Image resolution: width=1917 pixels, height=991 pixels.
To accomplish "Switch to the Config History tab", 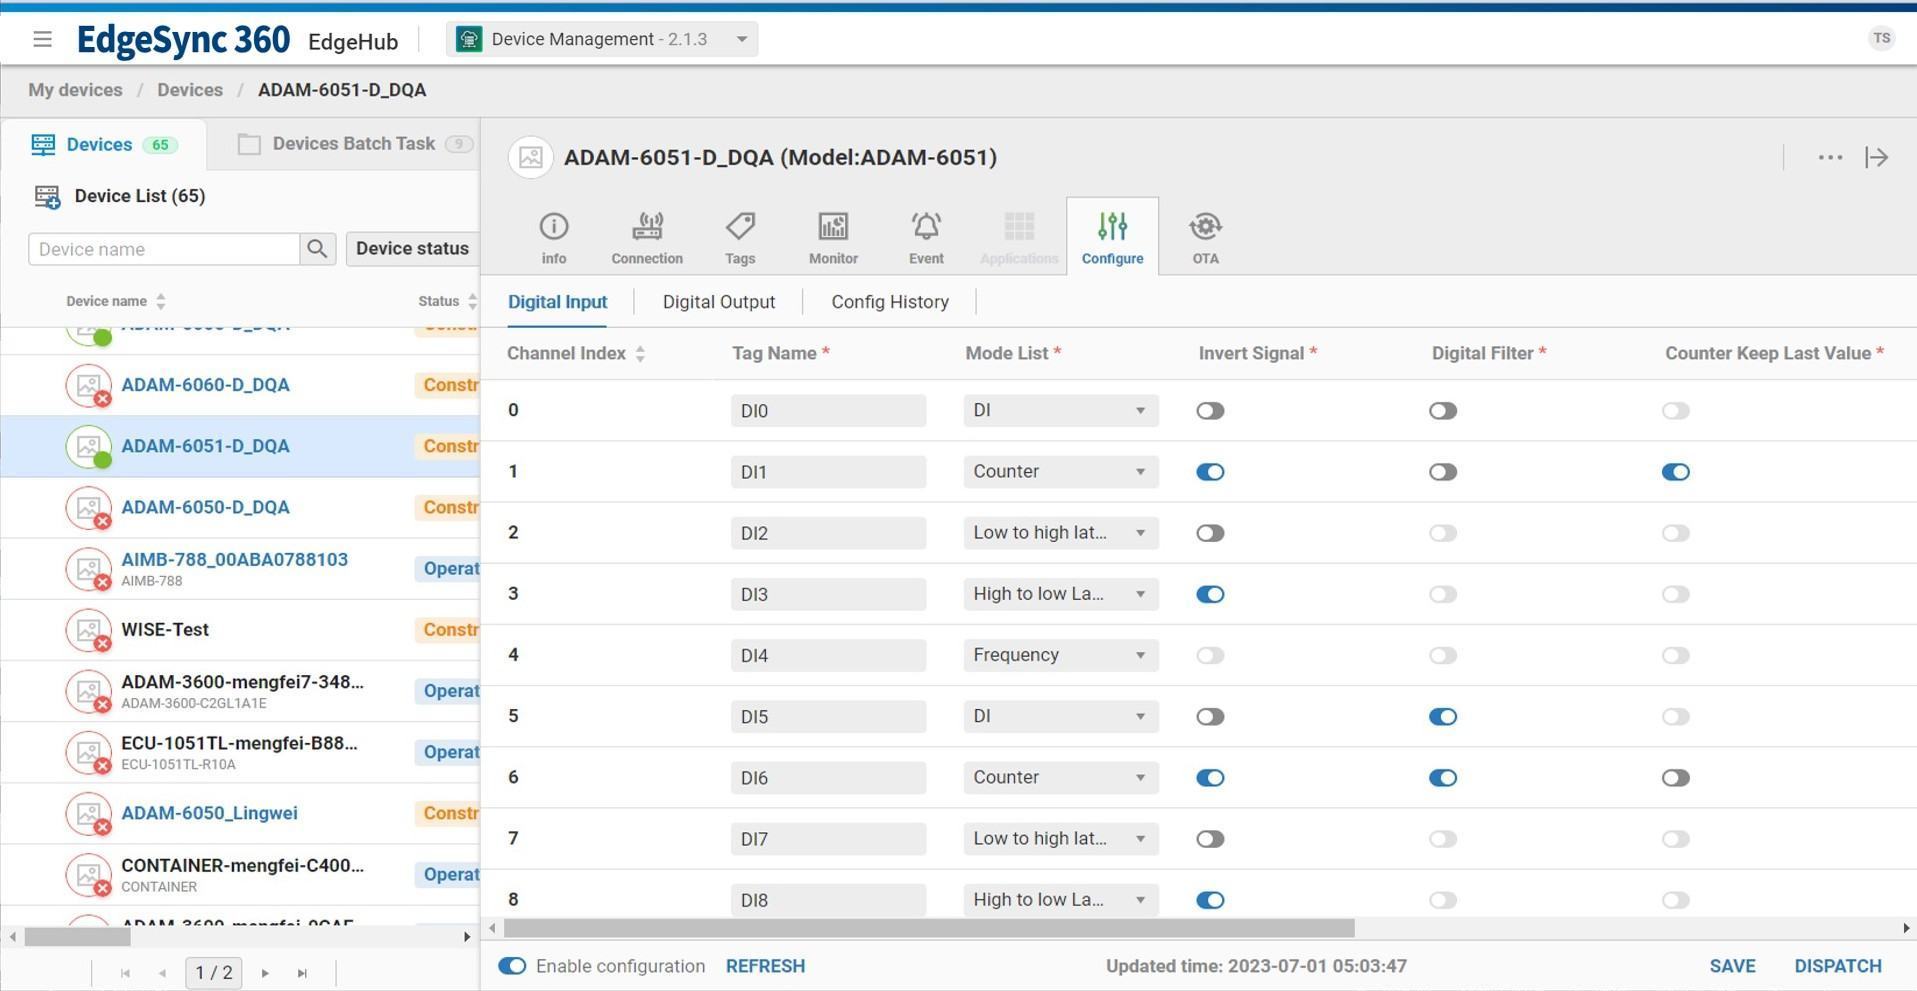I will point(889,302).
